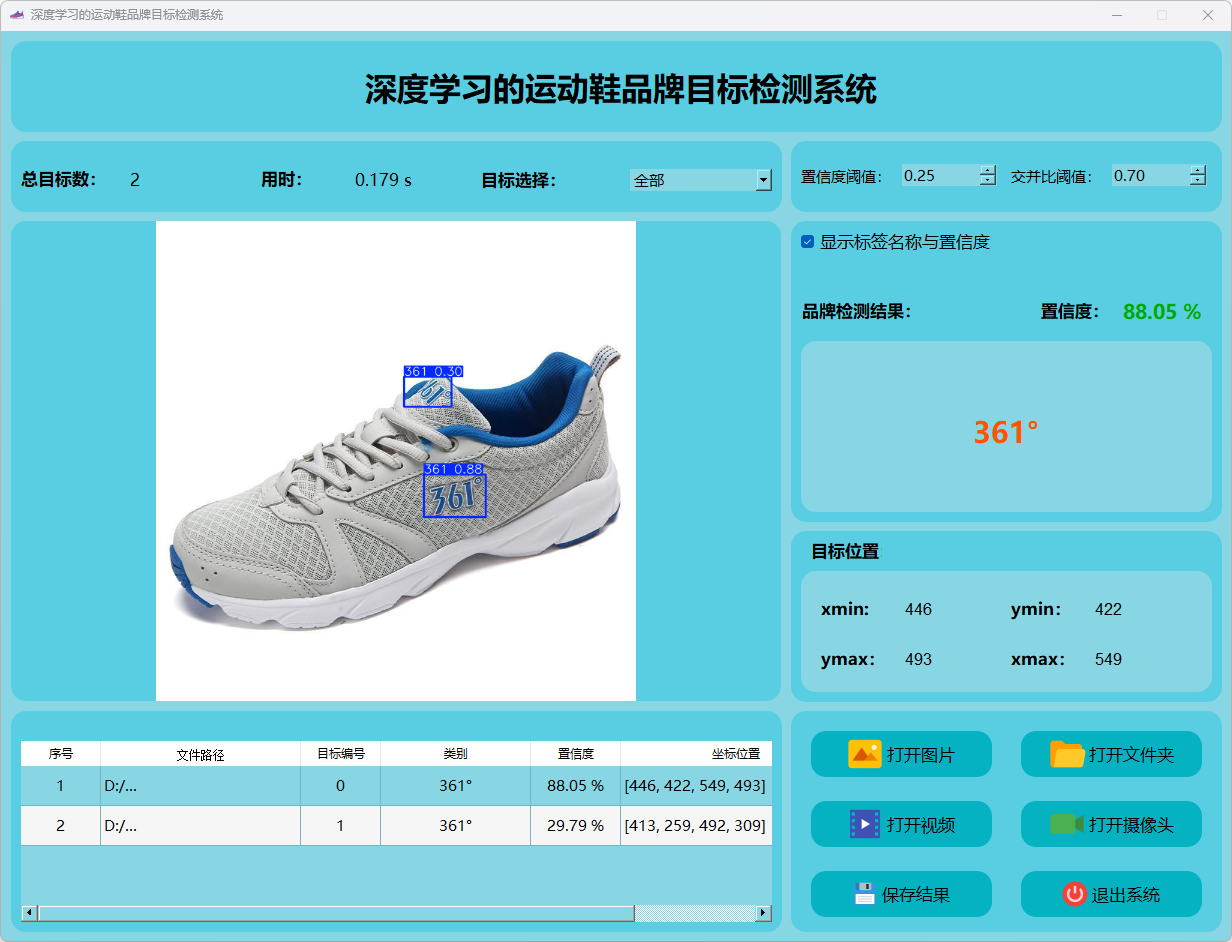Select the 类别 cell in row 2
The height and width of the screenshot is (942, 1232).
click(455, 826)
